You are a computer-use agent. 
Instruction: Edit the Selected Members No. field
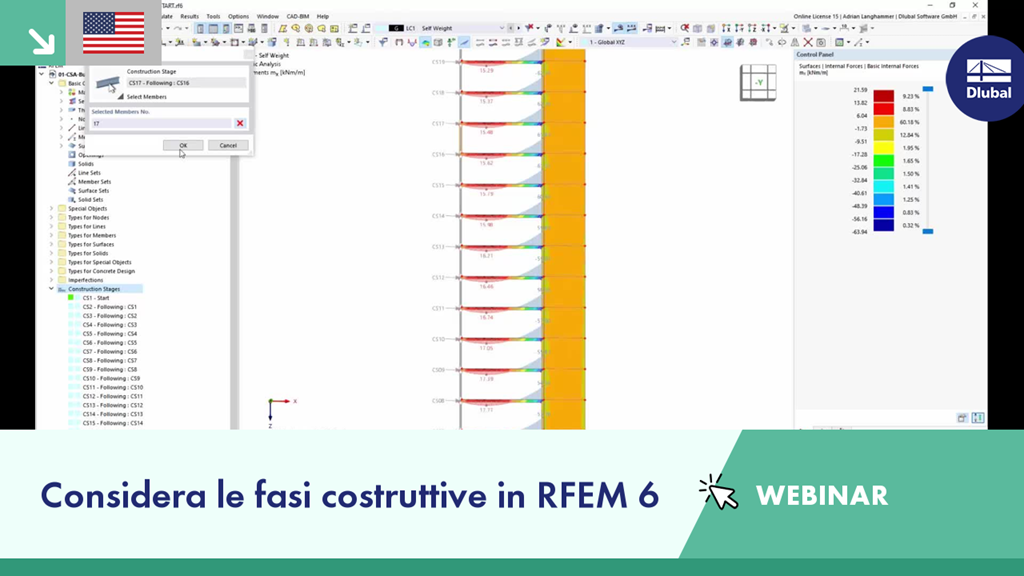[161, 123]
